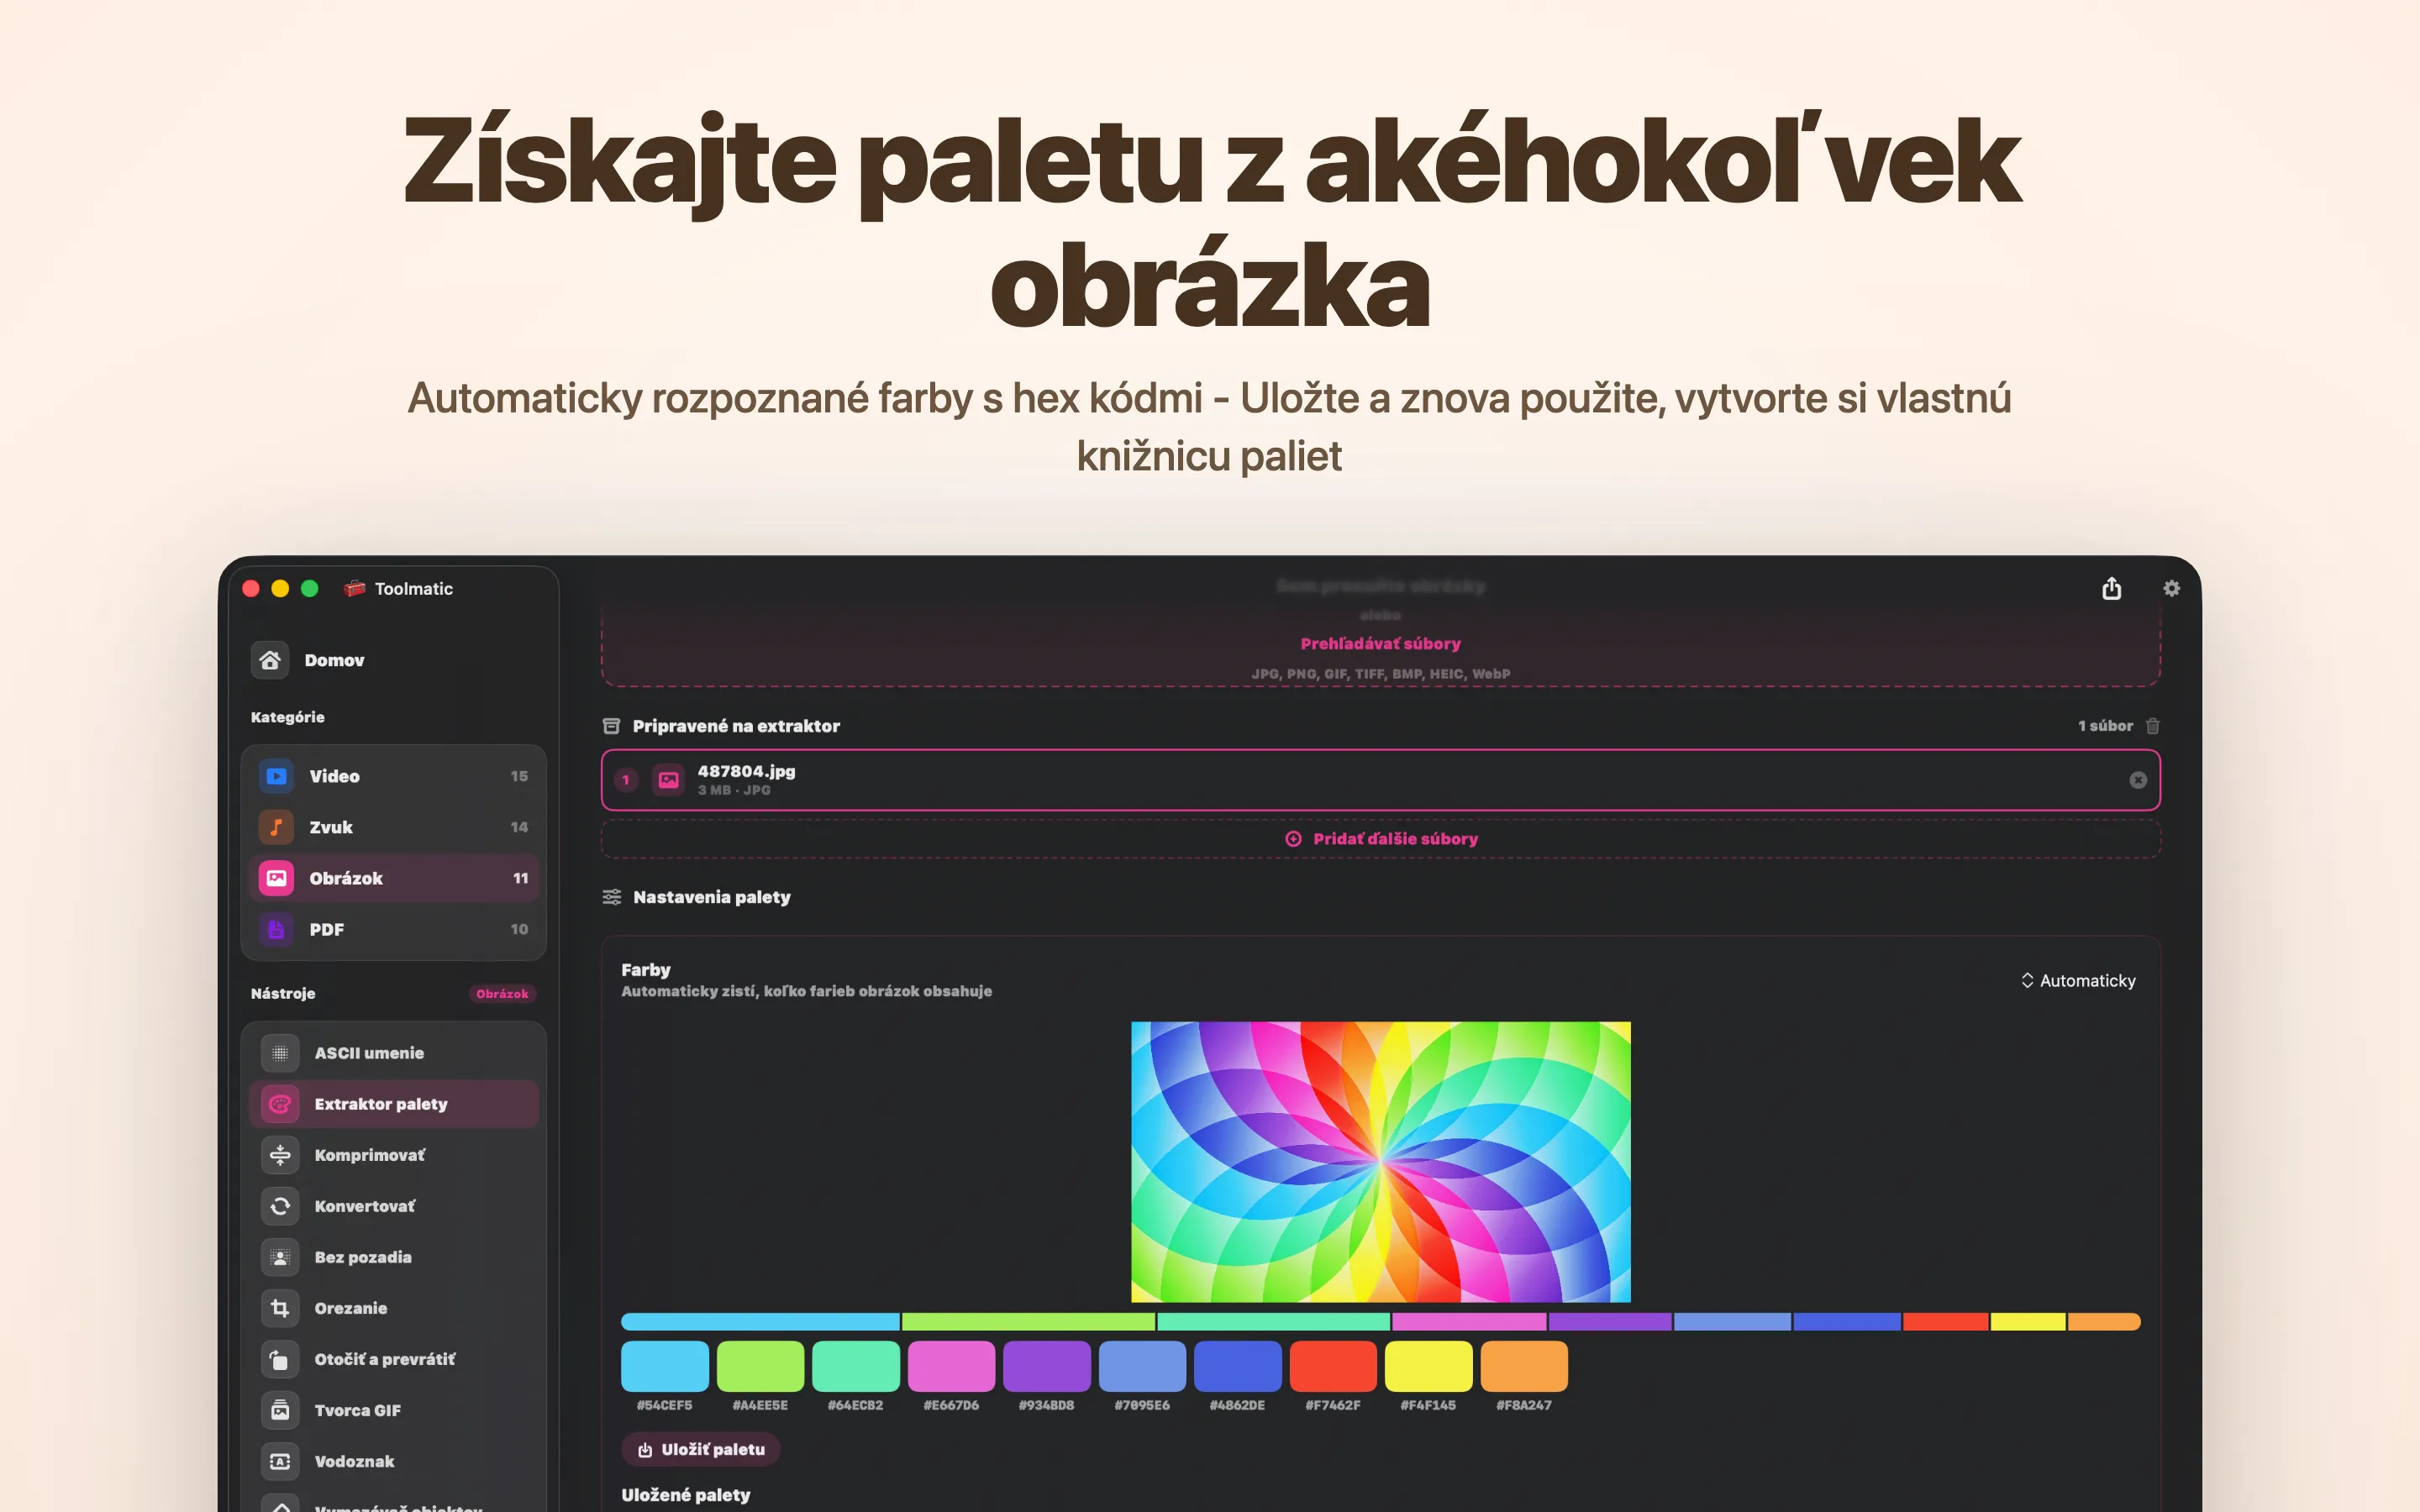Click the hex code text "#934BD8"
2420x1512 pixels.
click(1047, 1405)
